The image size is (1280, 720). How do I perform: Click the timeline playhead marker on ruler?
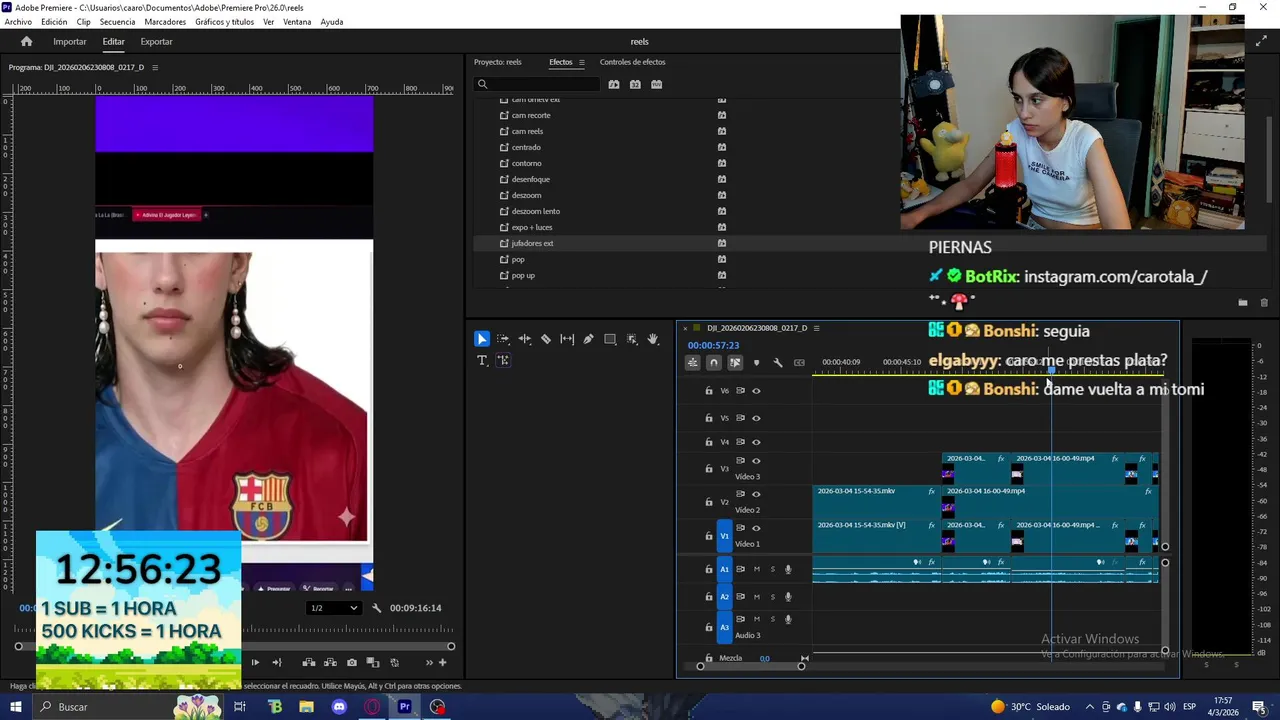(1051, 369)
